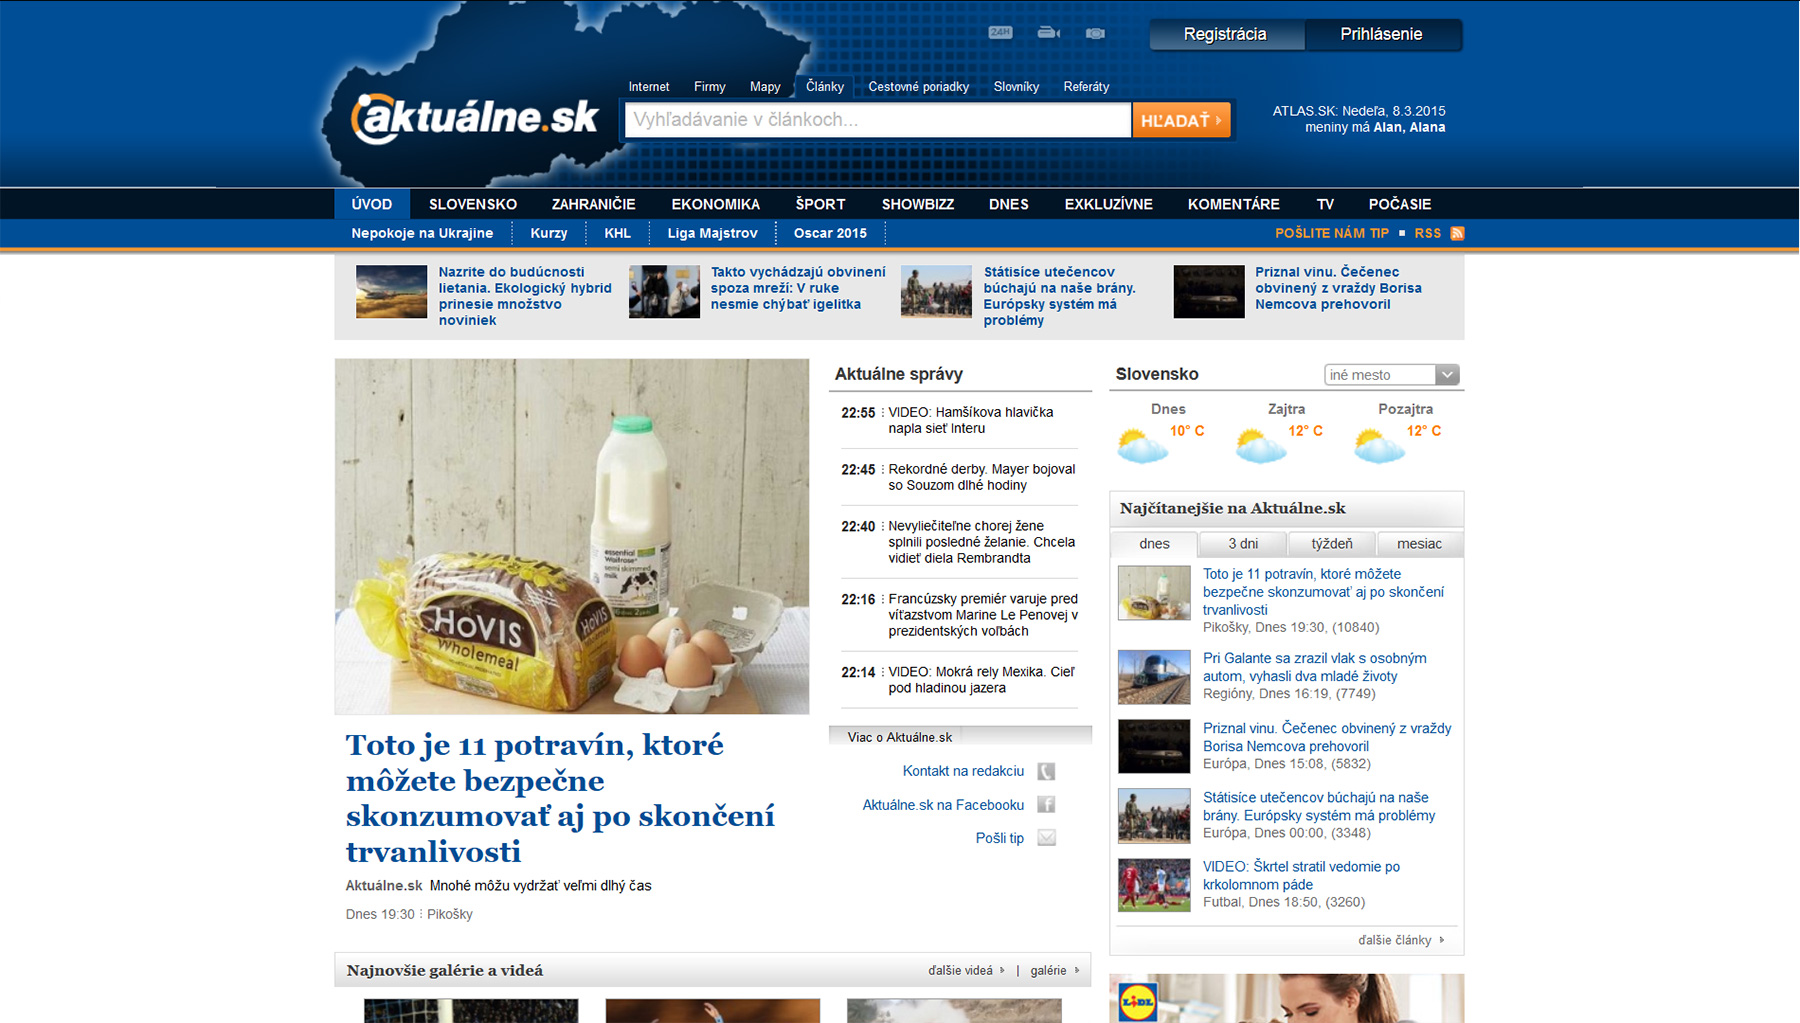1800x1023 pixels.
Task: Open the video camera icon in header
Action: (x=1048, y=33)
